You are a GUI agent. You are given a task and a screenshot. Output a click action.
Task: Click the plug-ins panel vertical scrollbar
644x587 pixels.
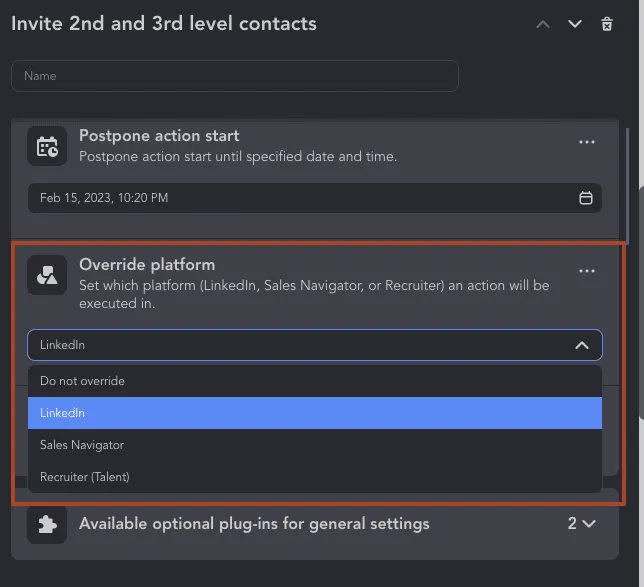point(627,186)
